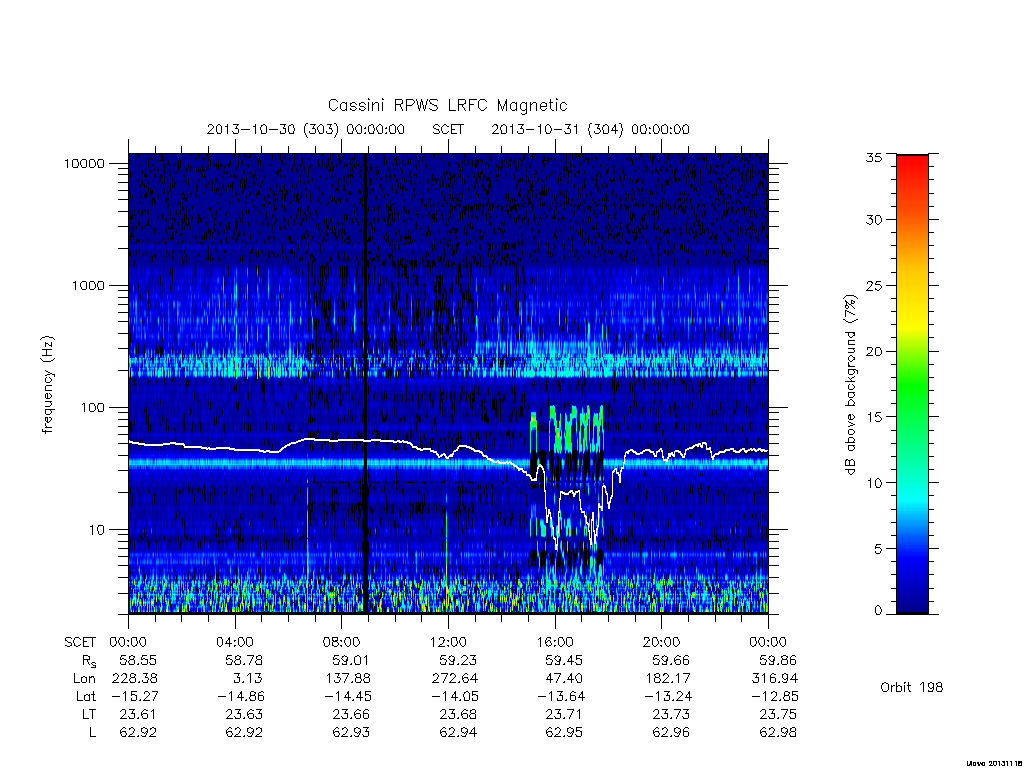This screenshot has width=1024, height=768.
Task: Click the 'Orbit 198' label
Action: [x=912, y=687]
